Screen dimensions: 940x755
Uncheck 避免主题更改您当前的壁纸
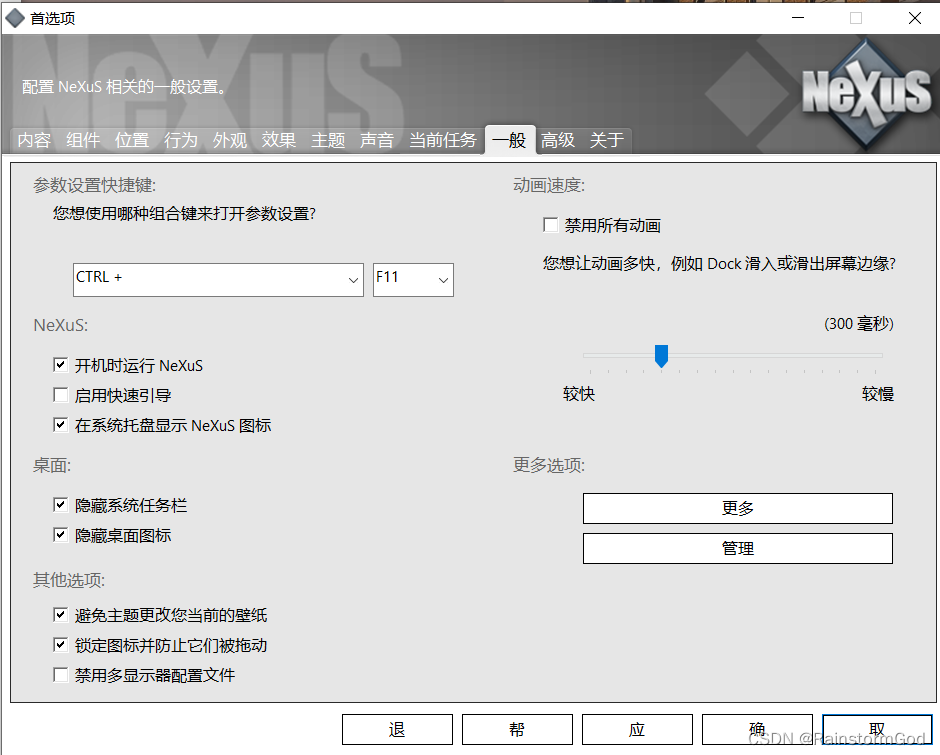[x=61, y=615]
